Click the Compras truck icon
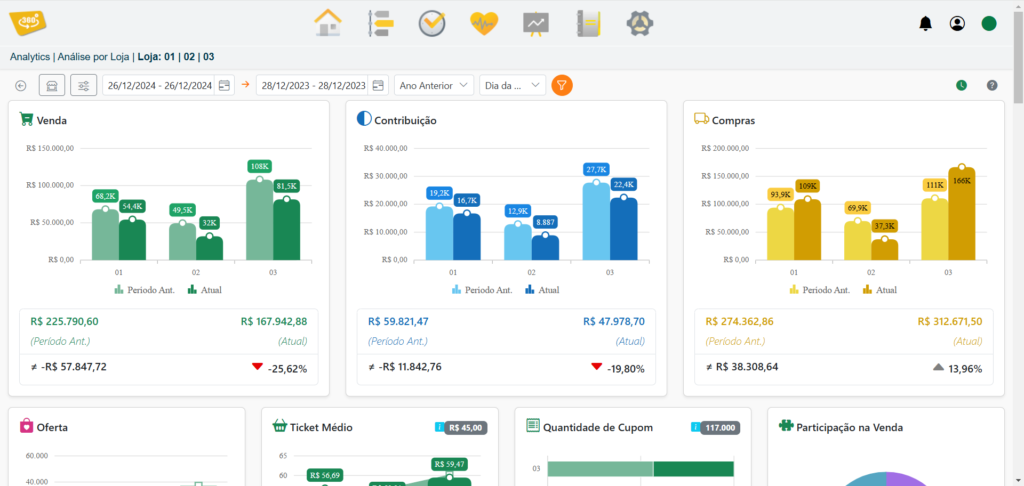This screenshot has height=486, width=1024. [x=701, y=119]
